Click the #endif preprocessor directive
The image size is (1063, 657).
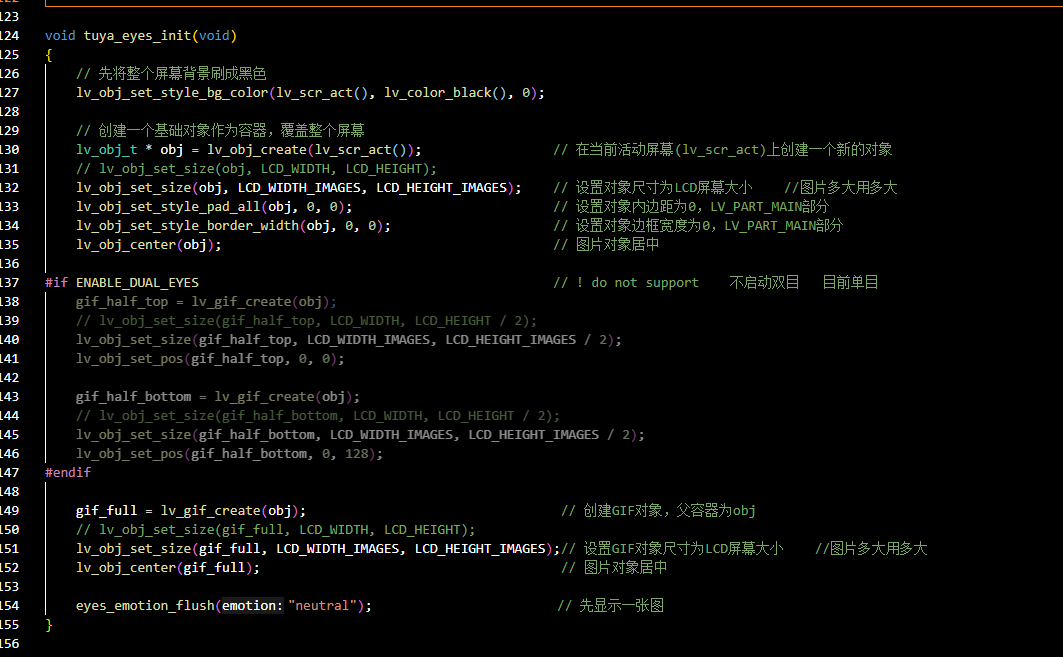67,472
